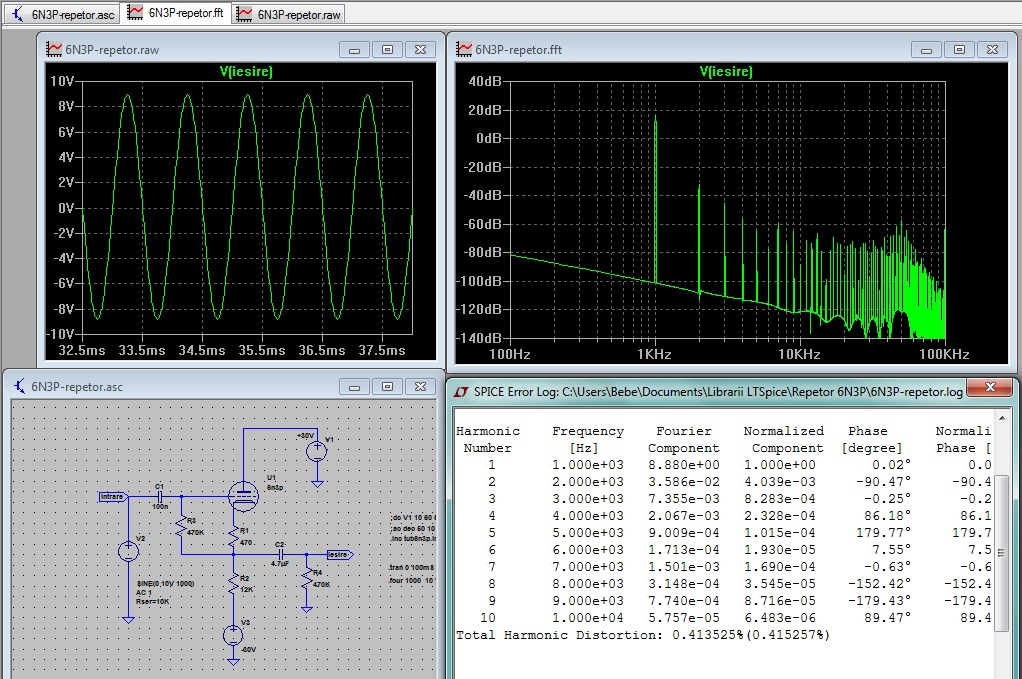This screenshot has width=1022, height=679.
Task: Select the V(iesire) trace label in raw plot
Action: coord(246,72)
